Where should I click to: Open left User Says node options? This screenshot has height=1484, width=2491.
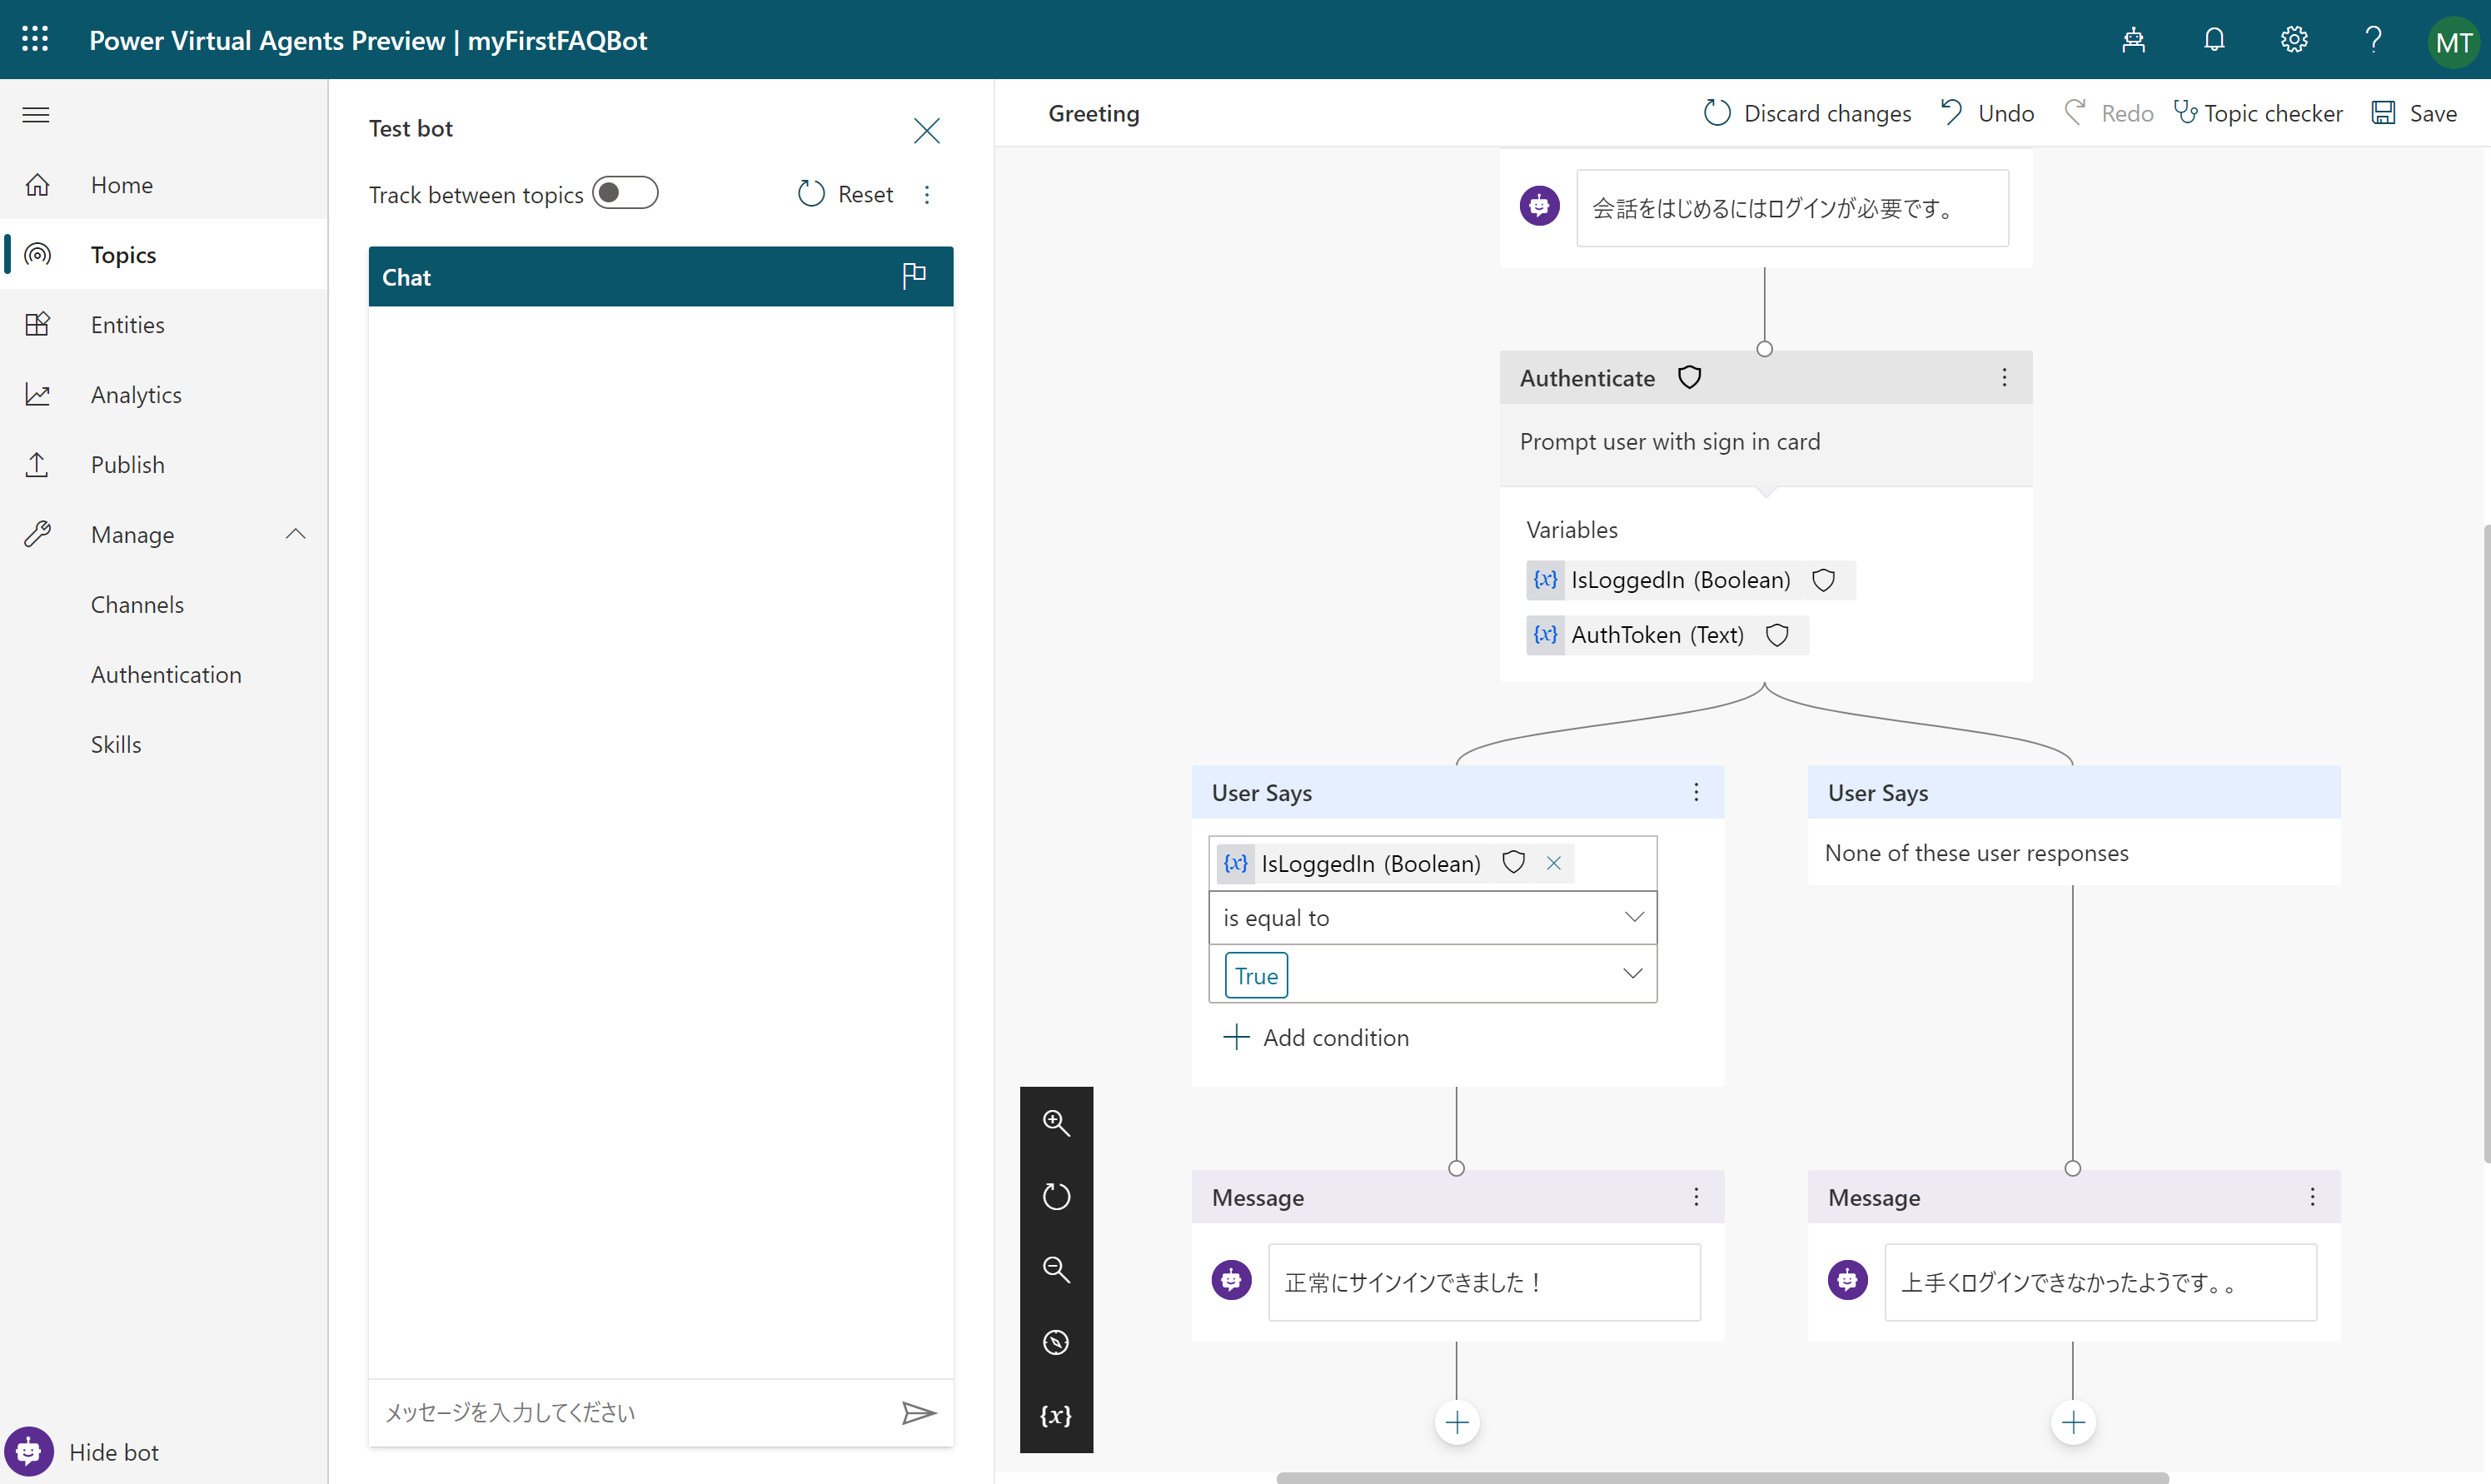tap(1696, 792)
